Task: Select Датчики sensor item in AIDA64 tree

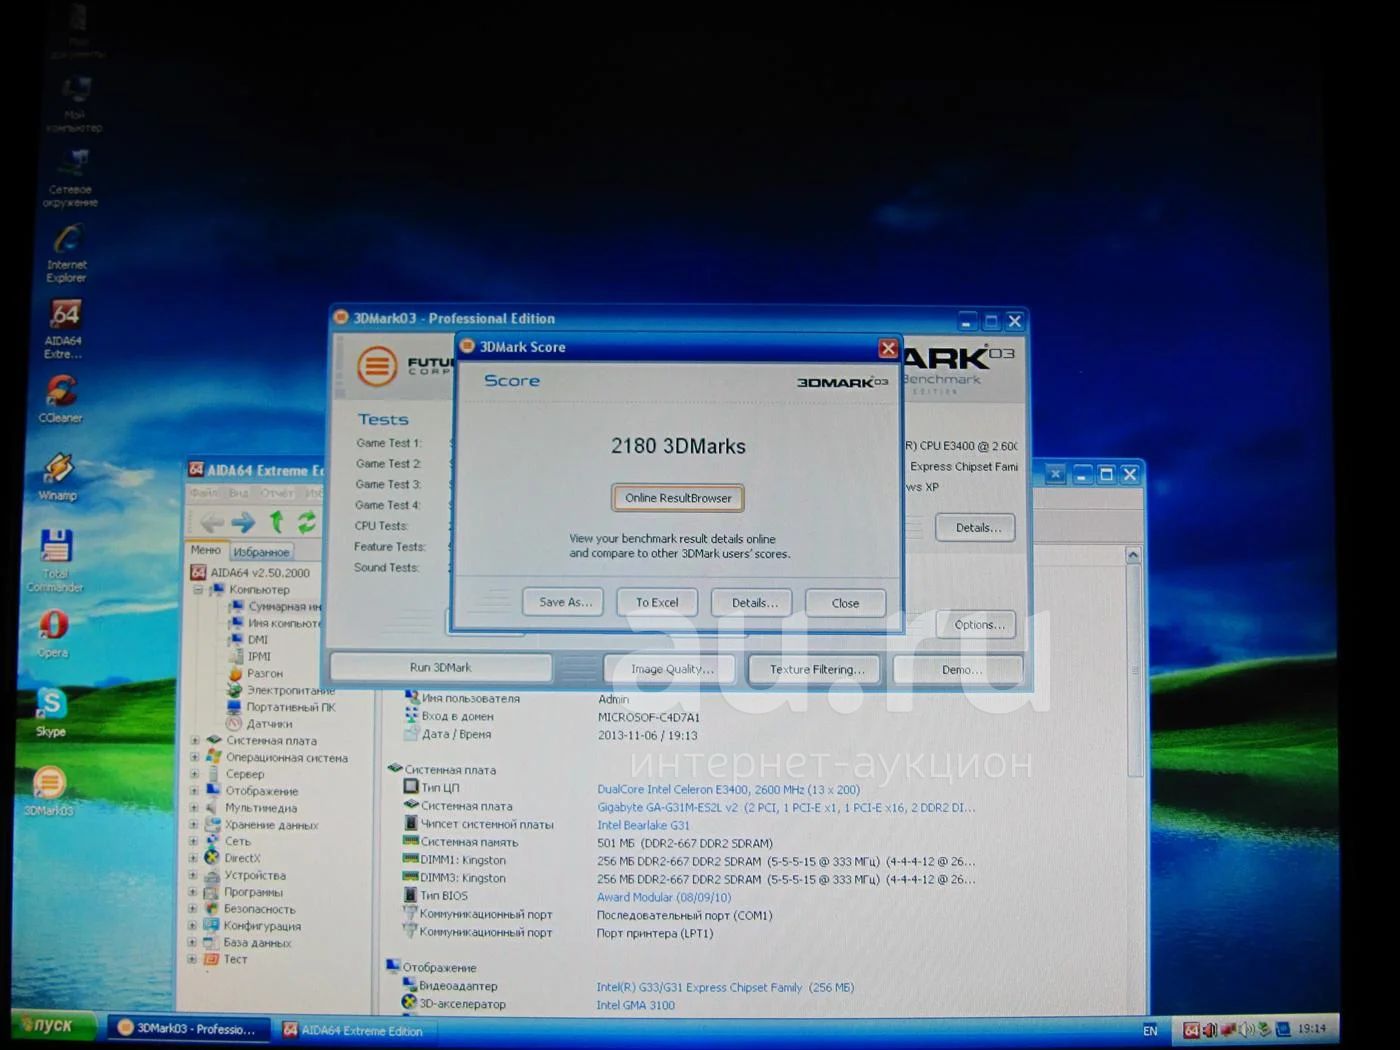Action: [259, 724]
